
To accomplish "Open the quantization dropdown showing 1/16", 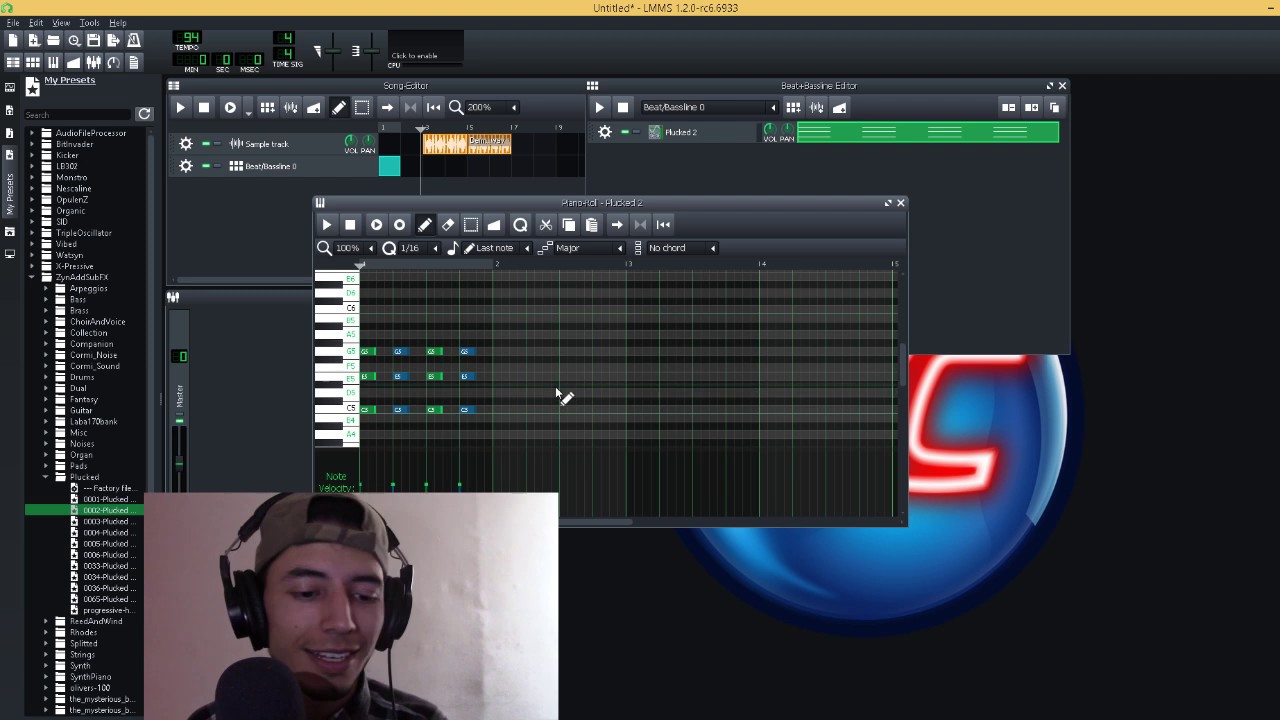I will tap(418, 248).
